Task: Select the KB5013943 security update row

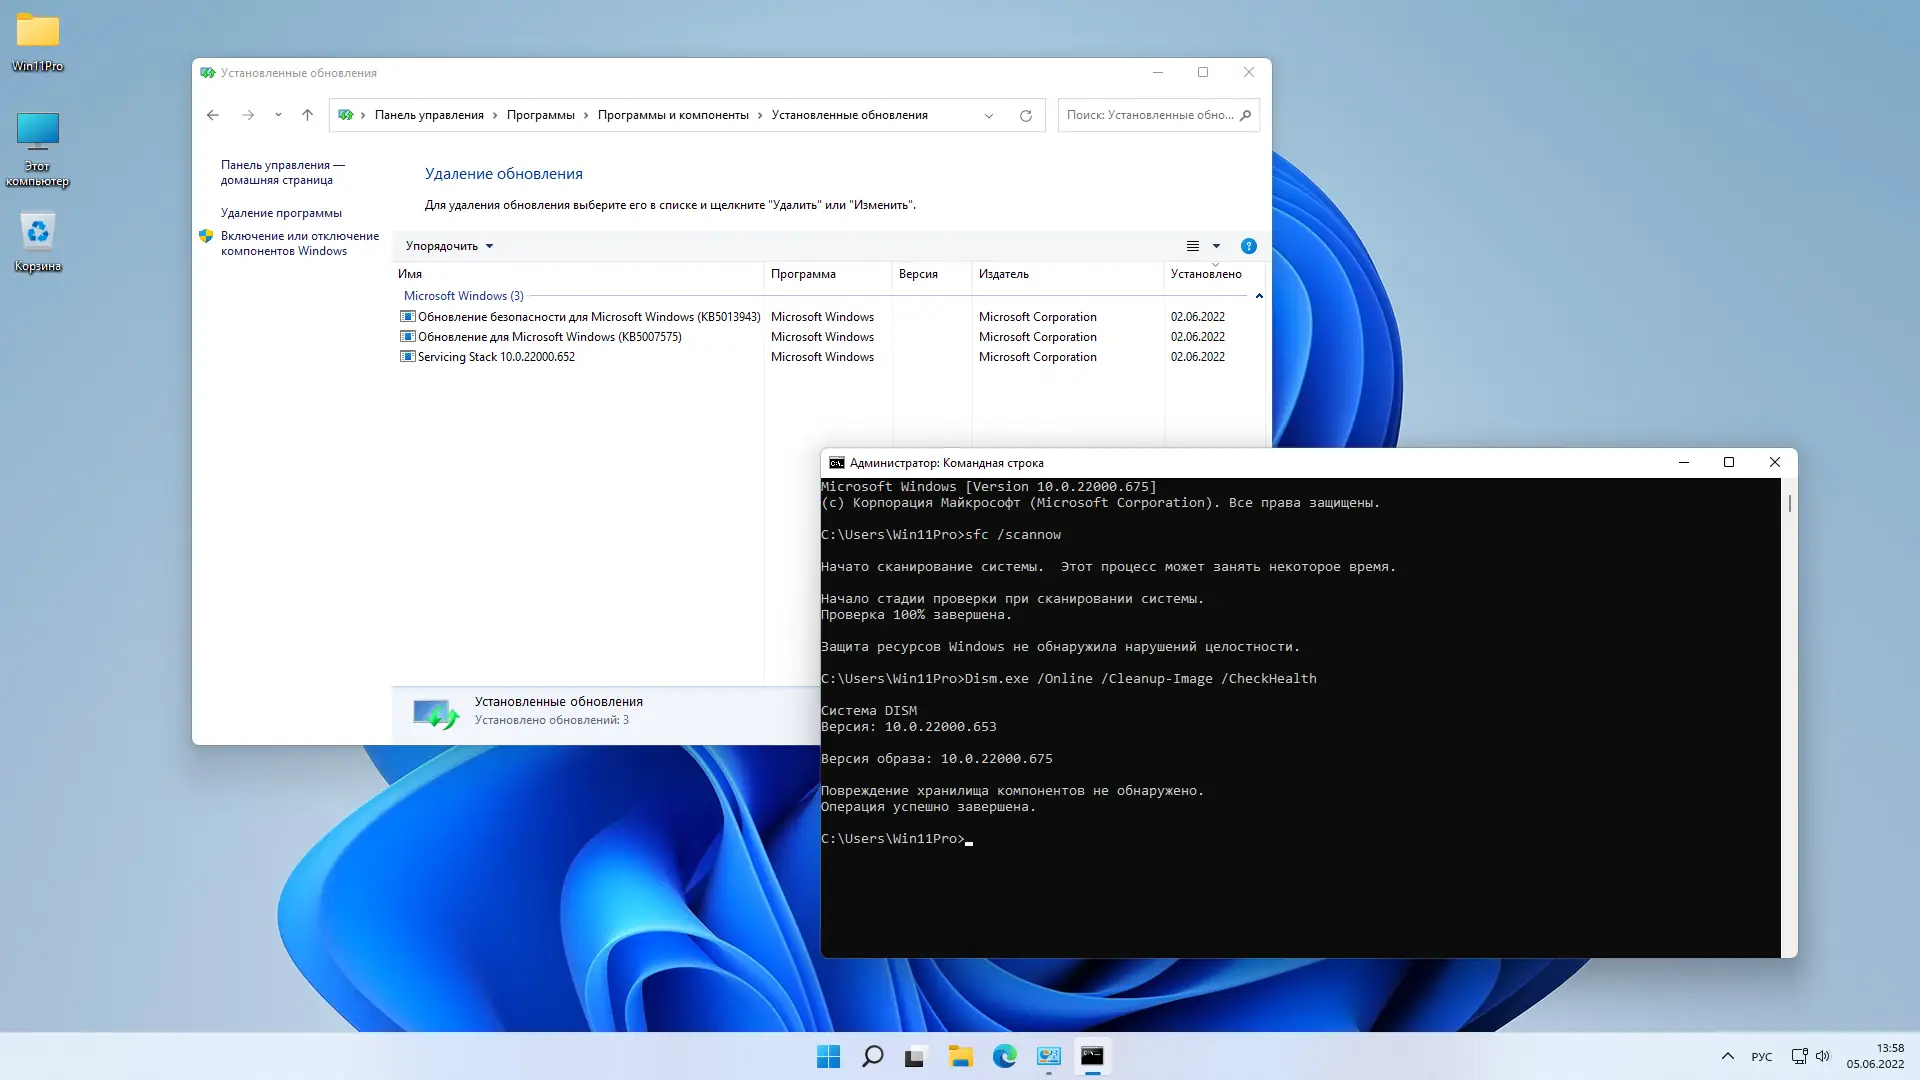Action: 588,317
